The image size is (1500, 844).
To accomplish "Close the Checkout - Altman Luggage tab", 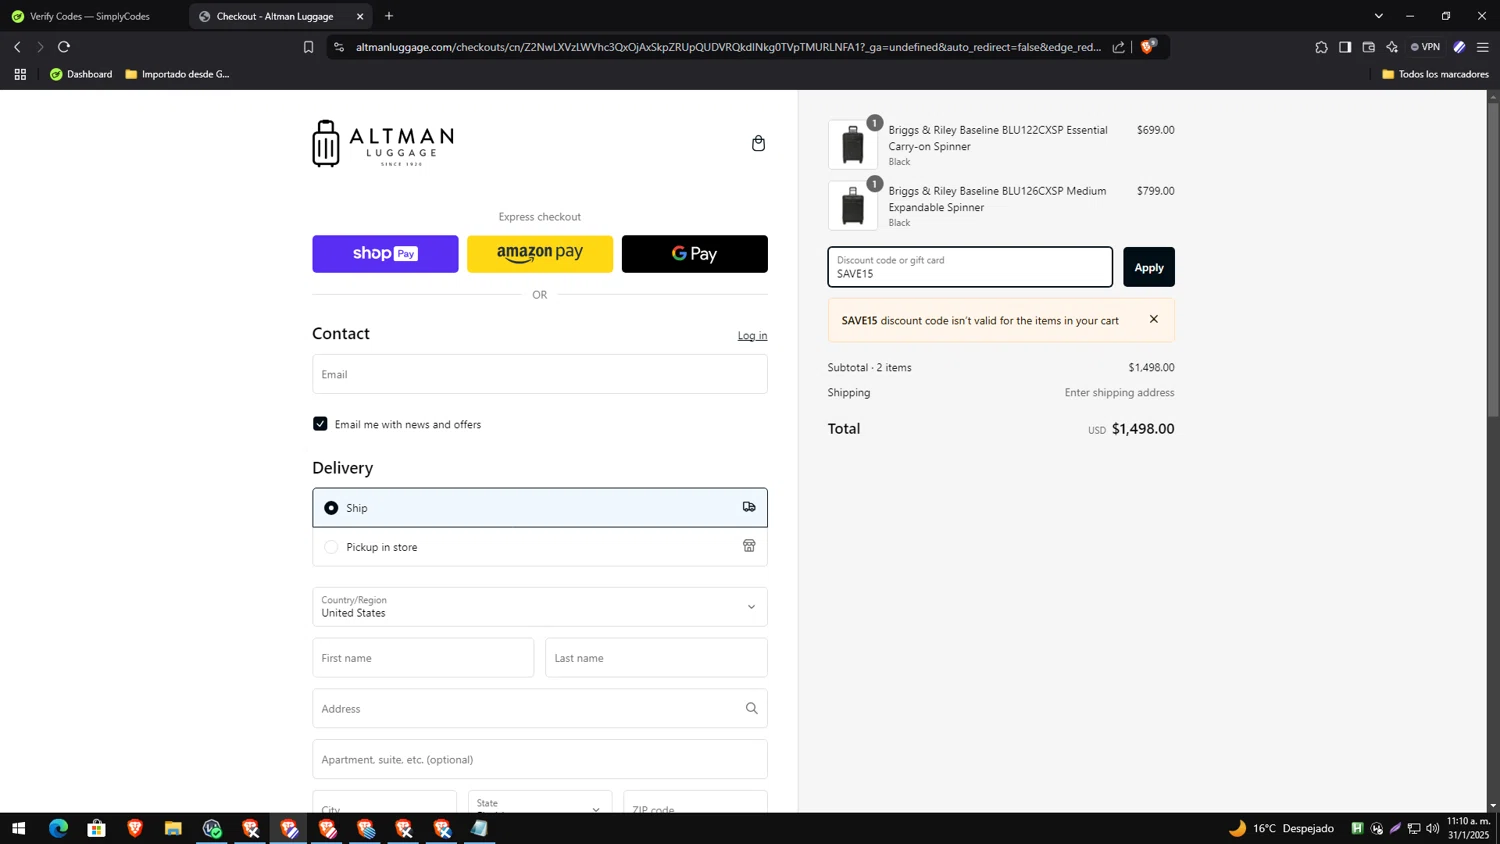I will [360, 16].
